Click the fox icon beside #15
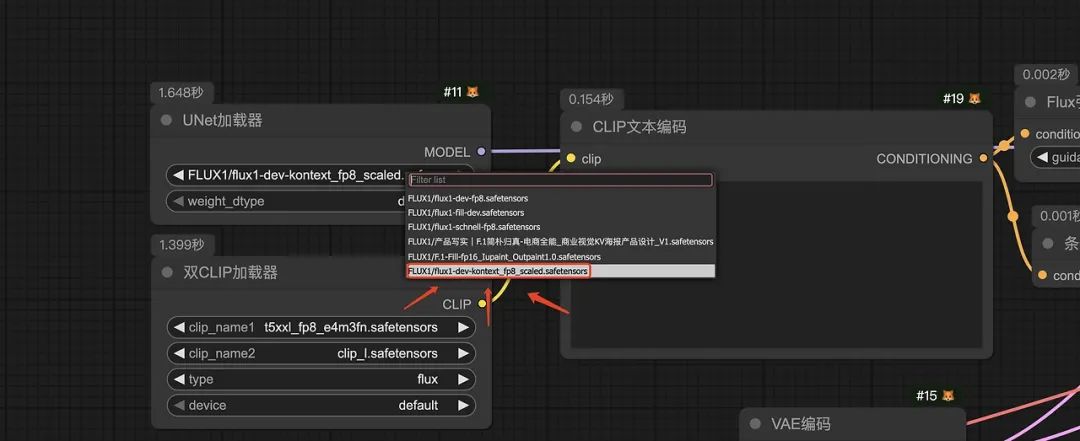The width and height of the screenshot is (1080, 441). tap(948, 396)
